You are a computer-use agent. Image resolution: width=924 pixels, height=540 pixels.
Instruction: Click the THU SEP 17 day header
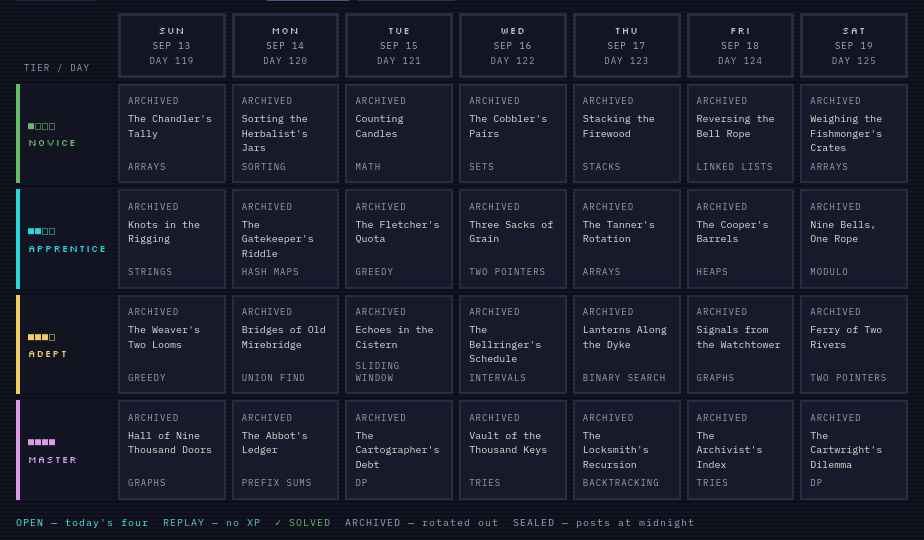pyautogui.click(x=626, y=45)
